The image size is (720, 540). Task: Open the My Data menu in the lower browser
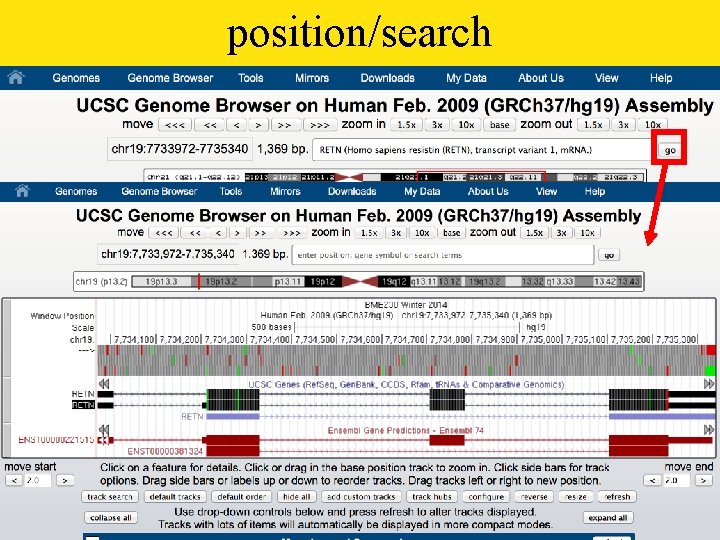422,191
